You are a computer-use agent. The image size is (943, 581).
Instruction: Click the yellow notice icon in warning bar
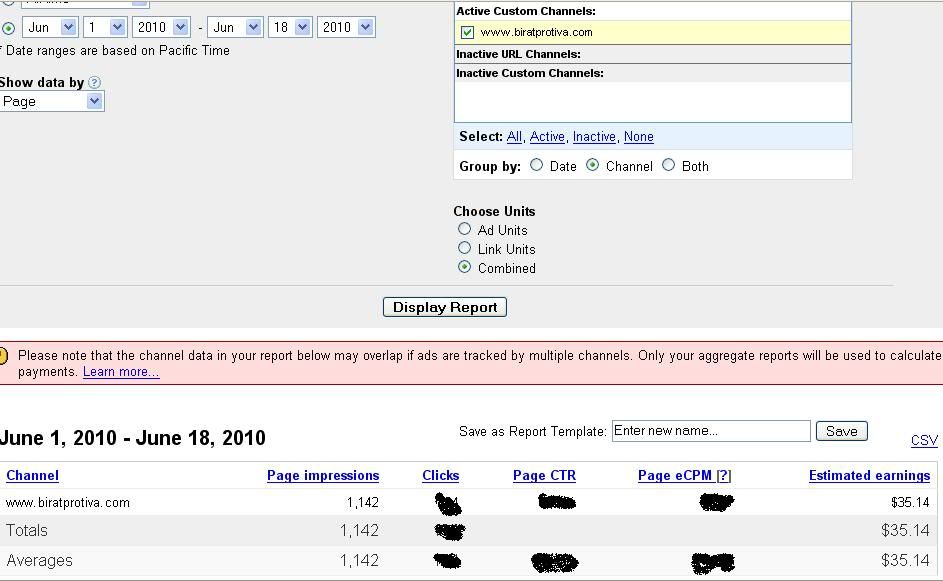pos(3,356)
